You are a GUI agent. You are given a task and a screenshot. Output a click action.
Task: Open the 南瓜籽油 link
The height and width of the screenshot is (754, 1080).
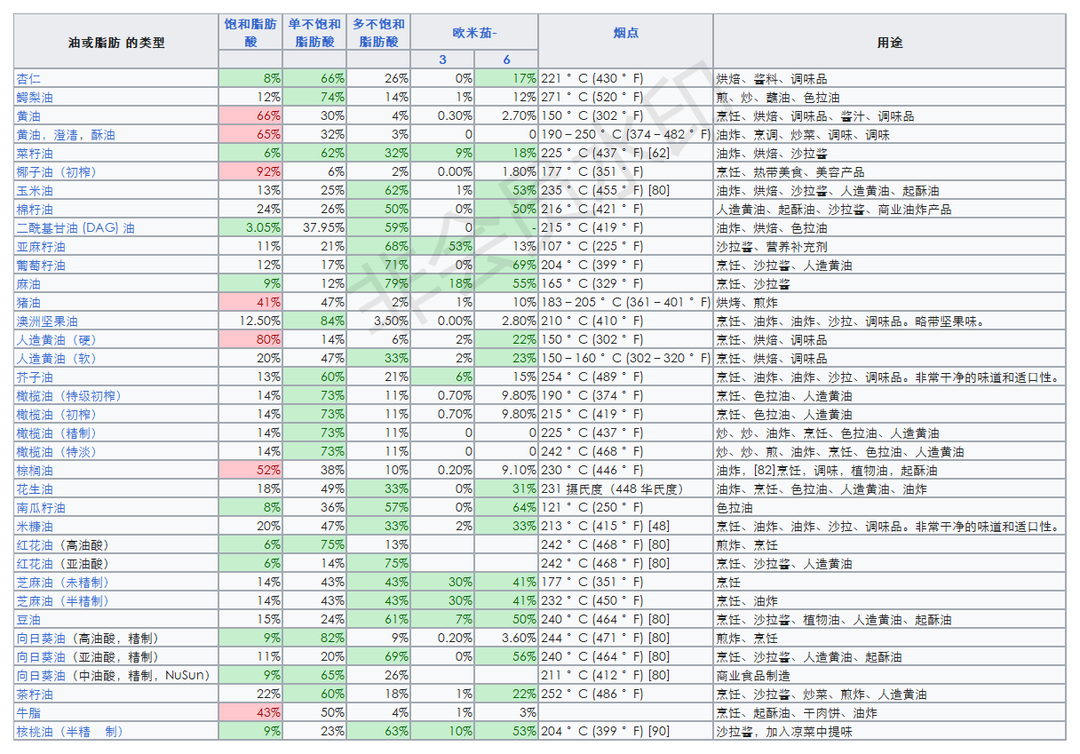[x=41, y=507]
